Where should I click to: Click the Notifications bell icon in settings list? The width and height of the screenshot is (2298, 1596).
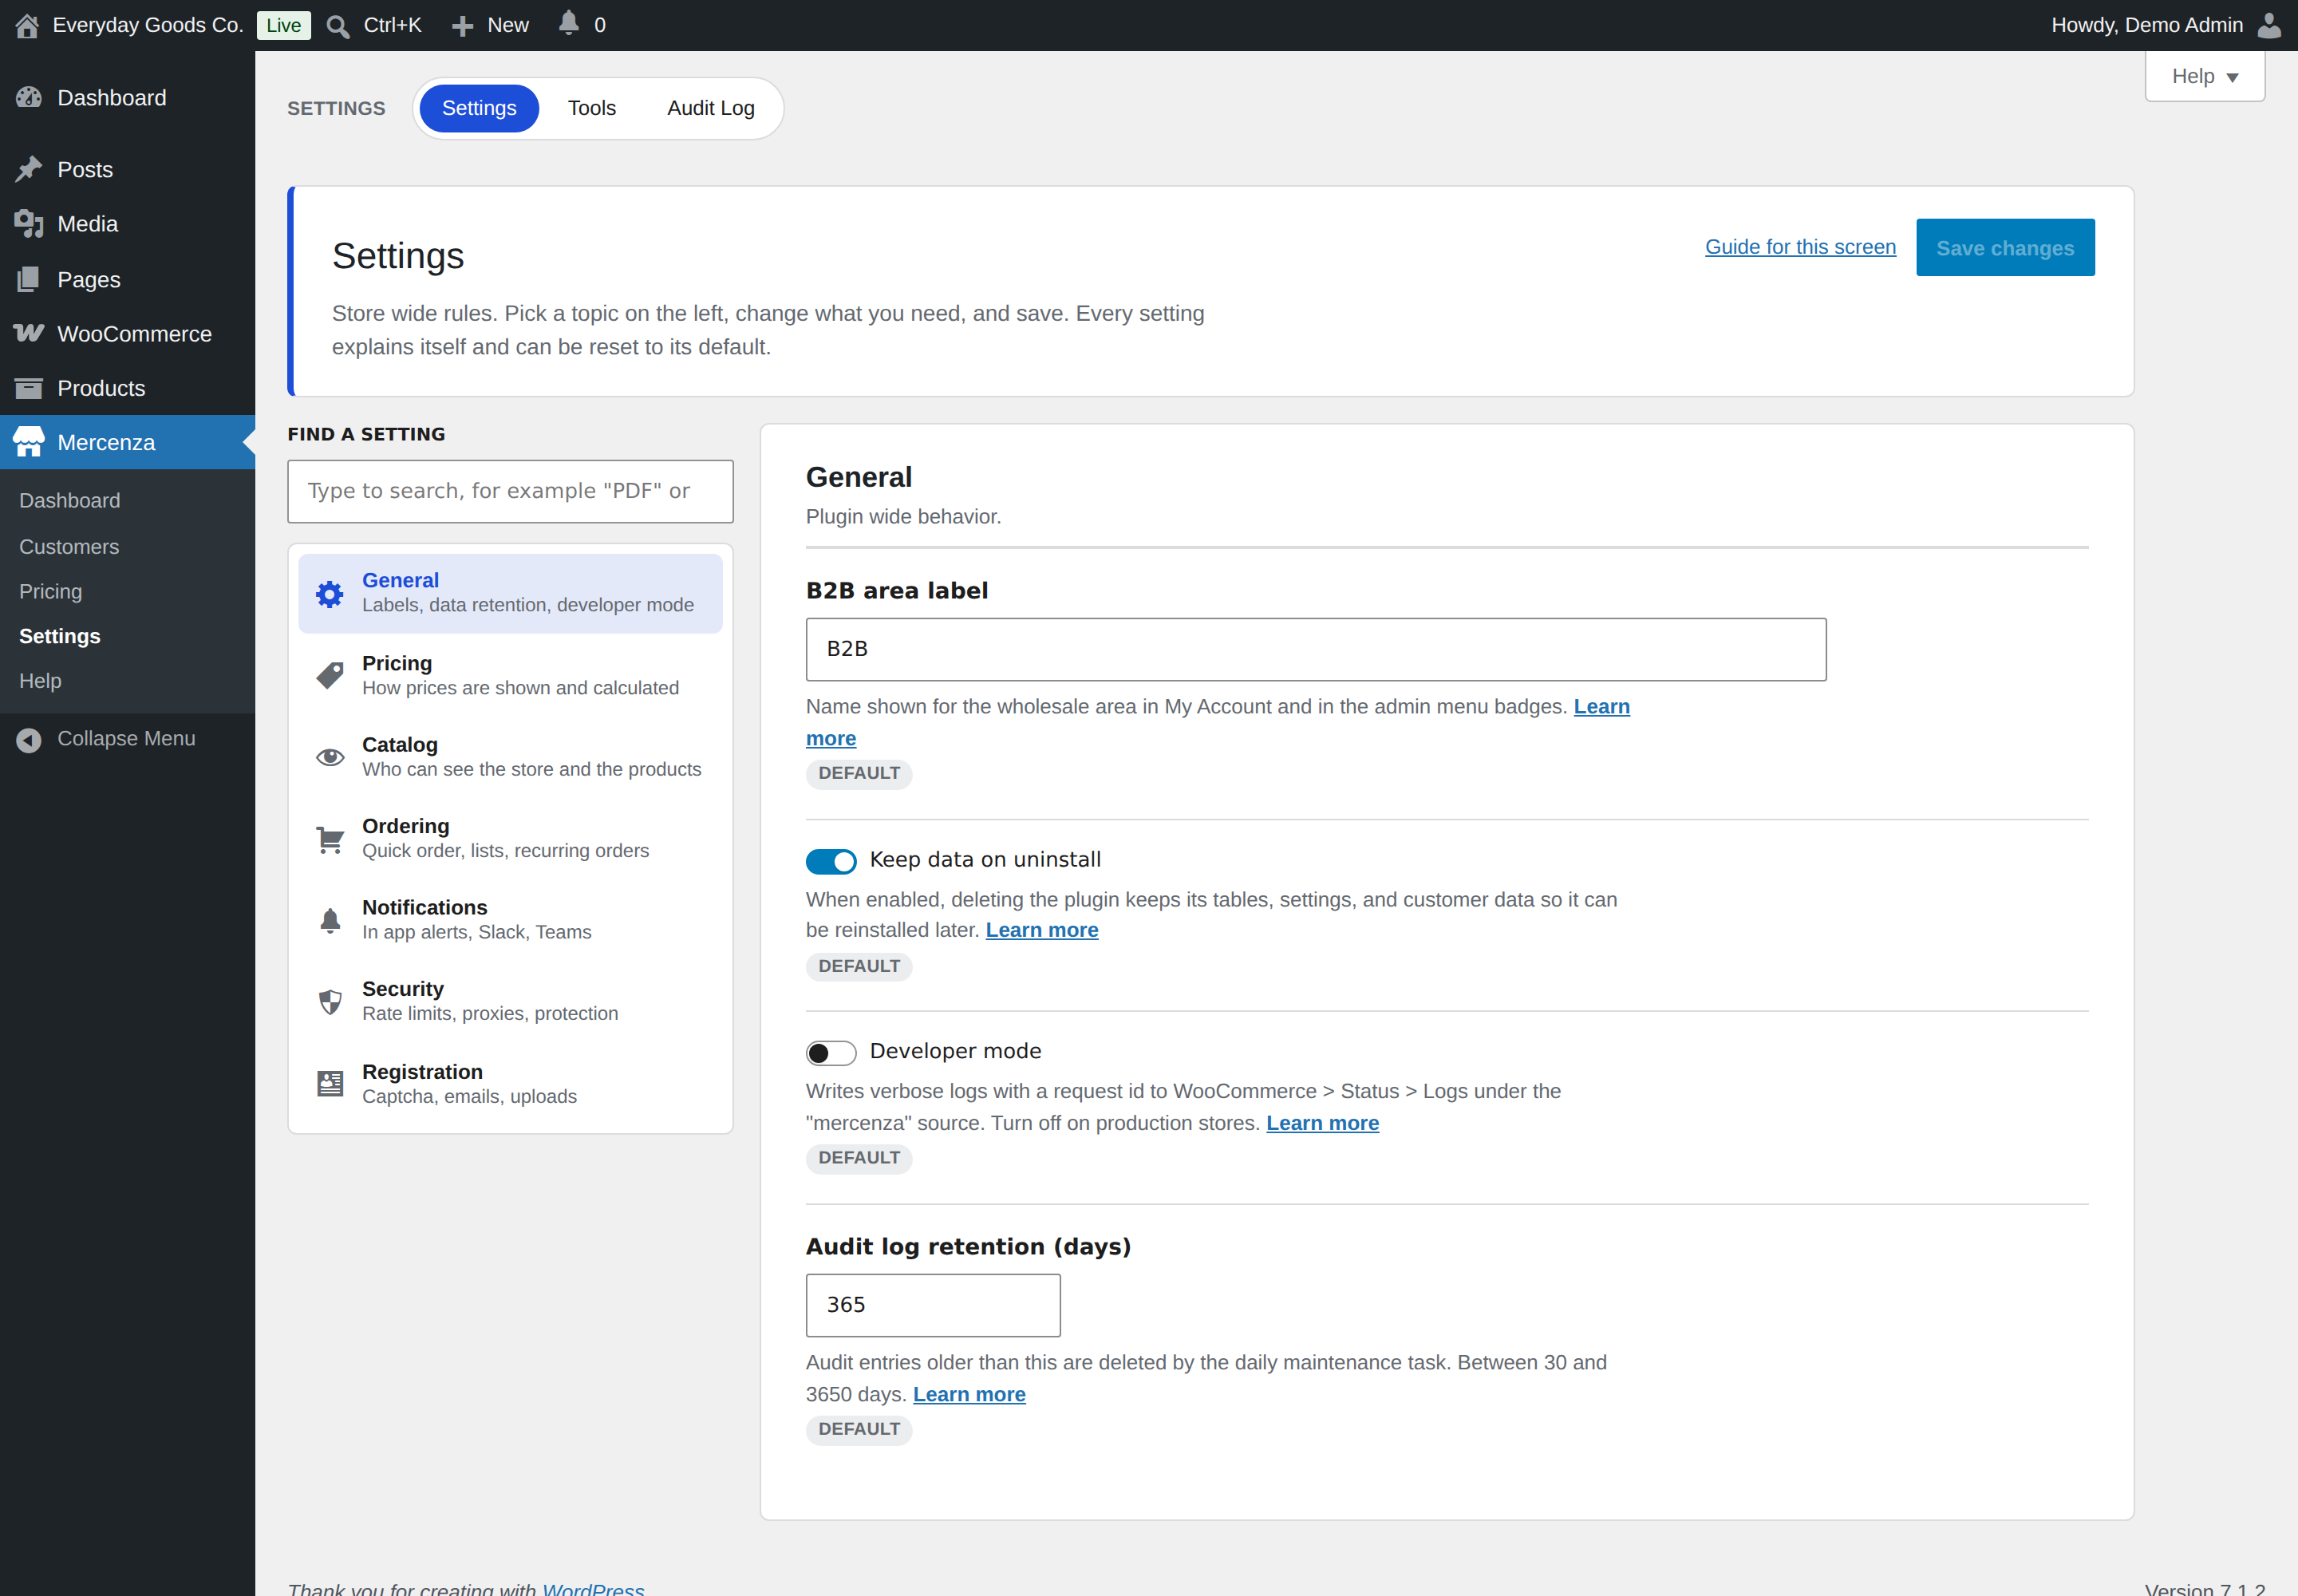(x=330, y=920)
